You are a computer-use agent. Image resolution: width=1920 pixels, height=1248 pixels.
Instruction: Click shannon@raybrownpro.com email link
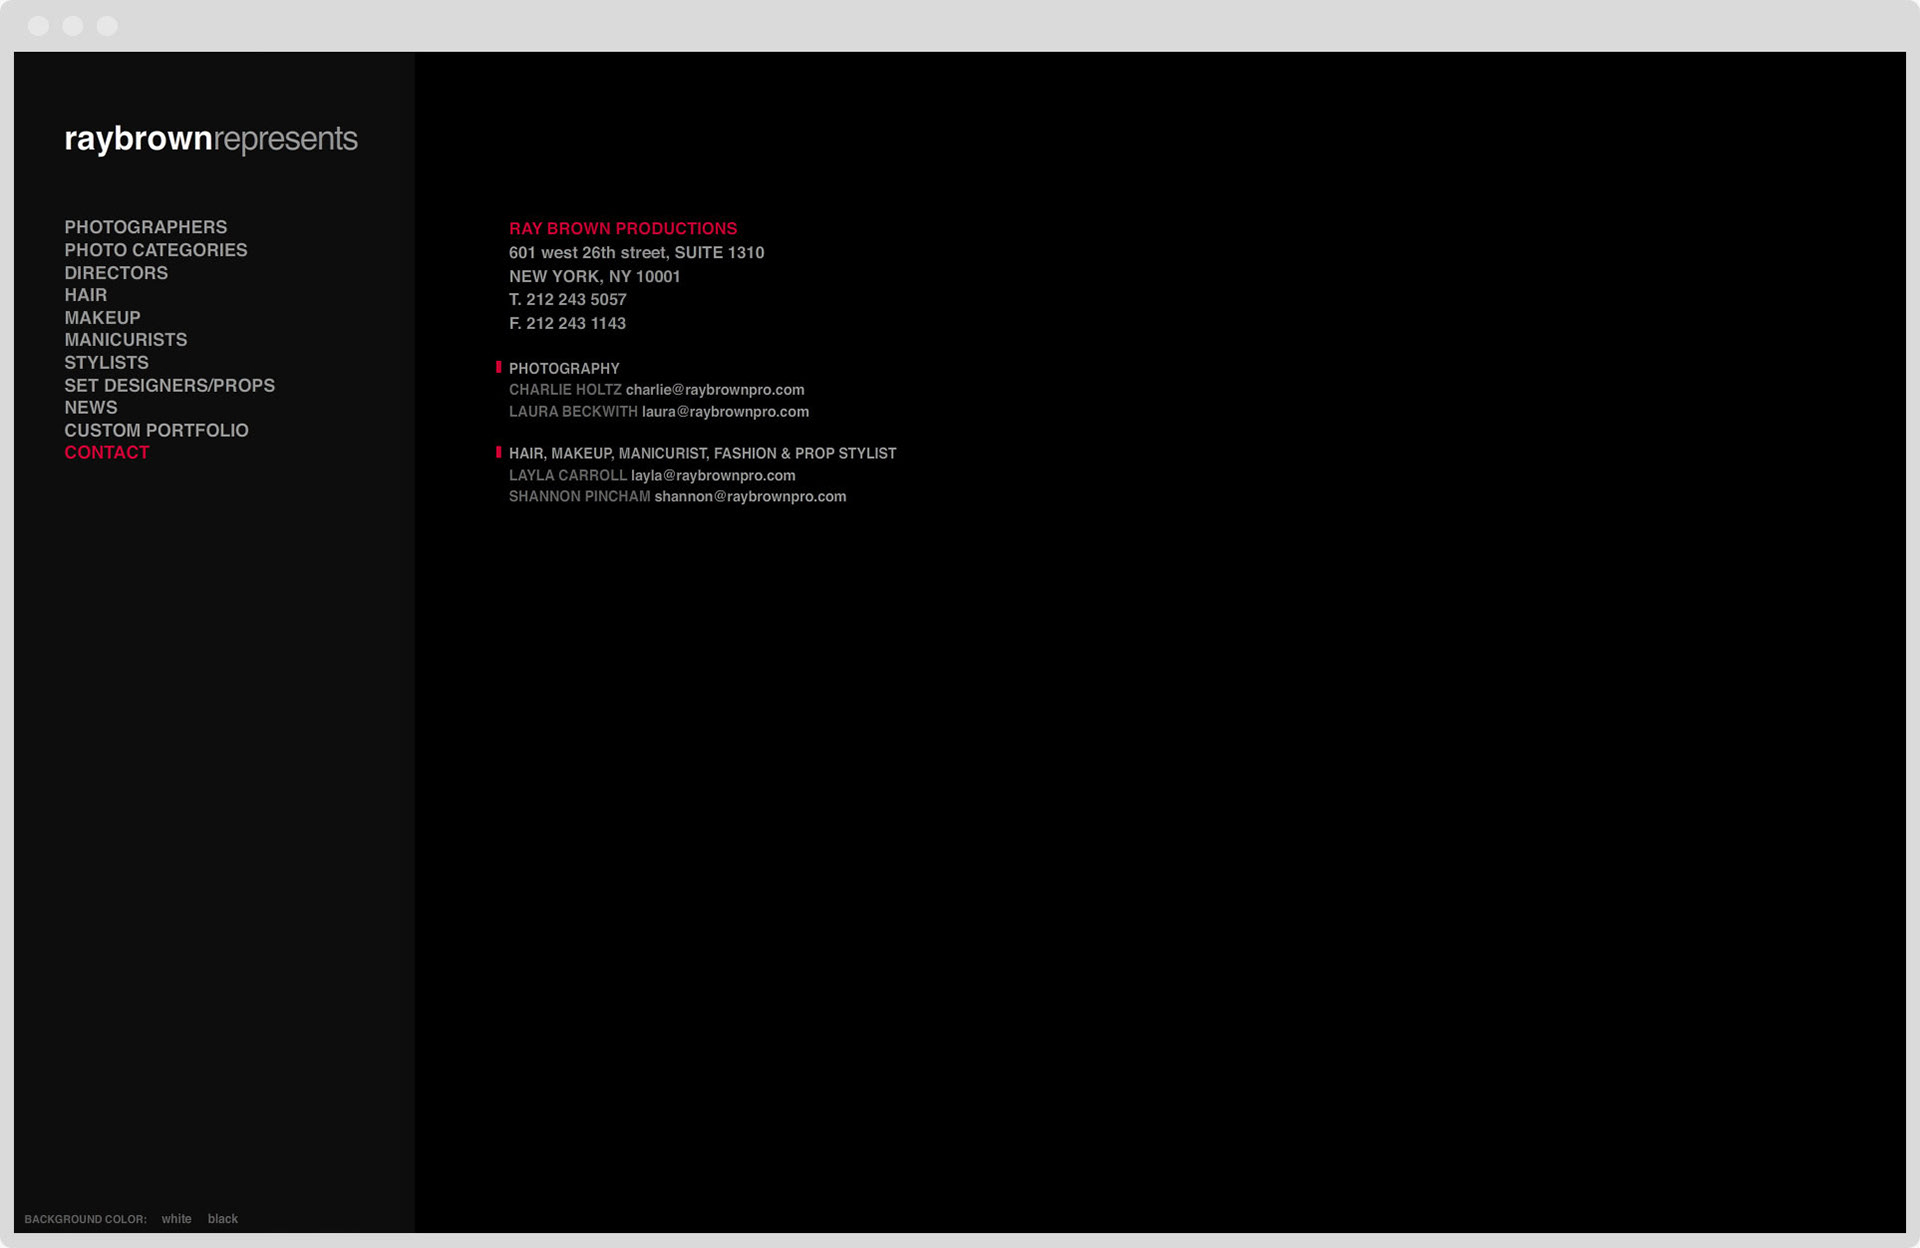pyautogui.click(x=749, y=497)
